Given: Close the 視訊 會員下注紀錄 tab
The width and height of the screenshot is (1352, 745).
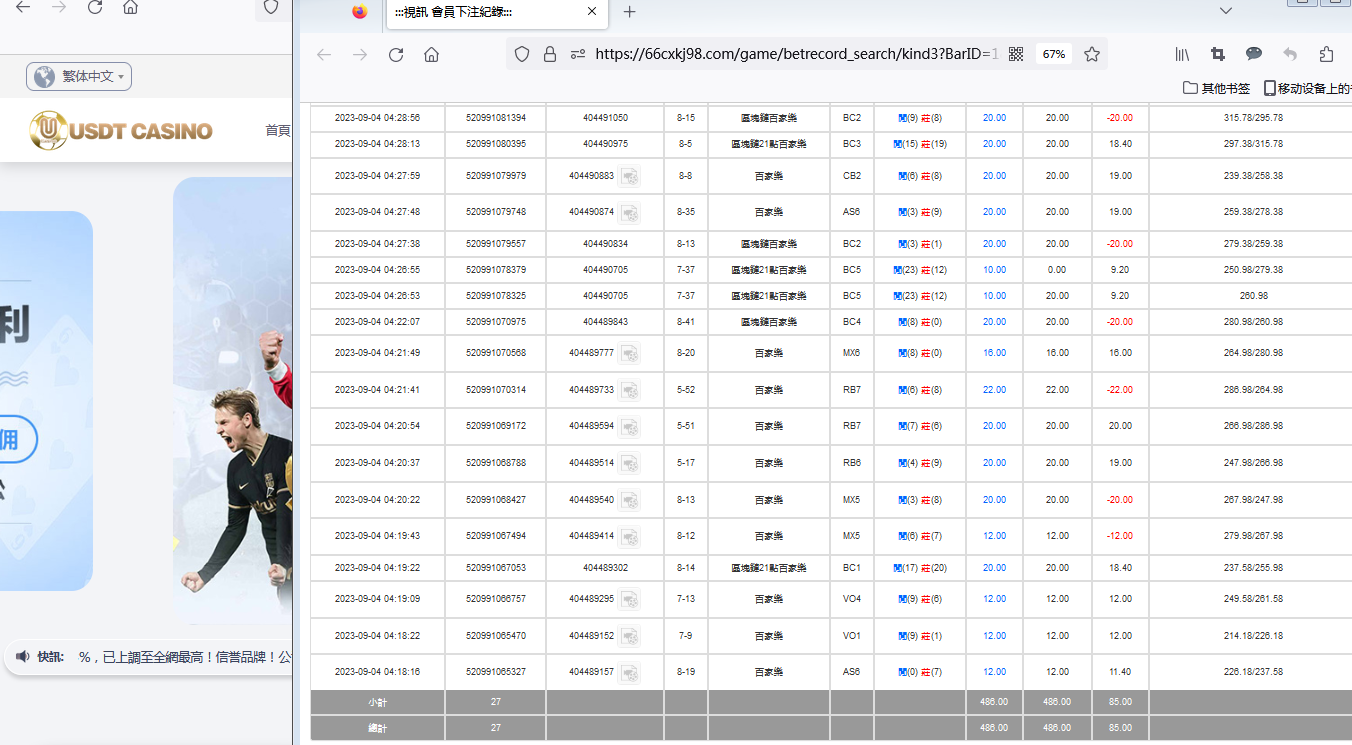Looking at the screenshot, I should point(592,12).
